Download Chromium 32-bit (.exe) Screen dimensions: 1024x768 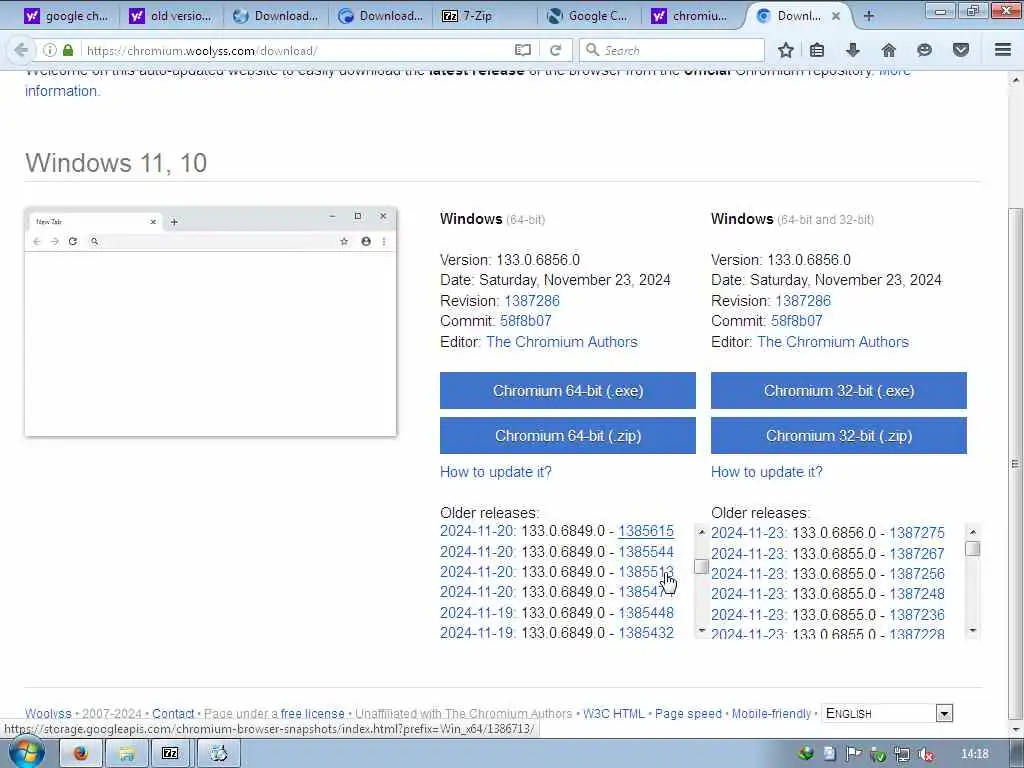coord(839,391)
